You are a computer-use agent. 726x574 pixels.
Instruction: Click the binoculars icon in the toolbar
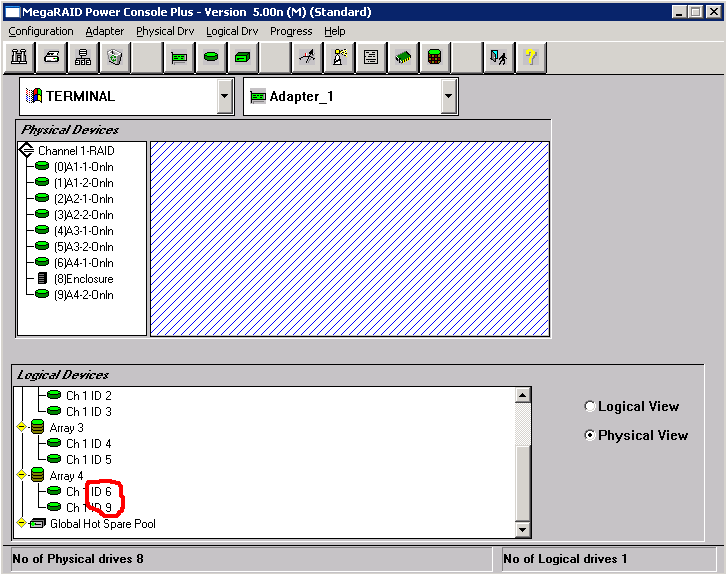click(19, 58)
